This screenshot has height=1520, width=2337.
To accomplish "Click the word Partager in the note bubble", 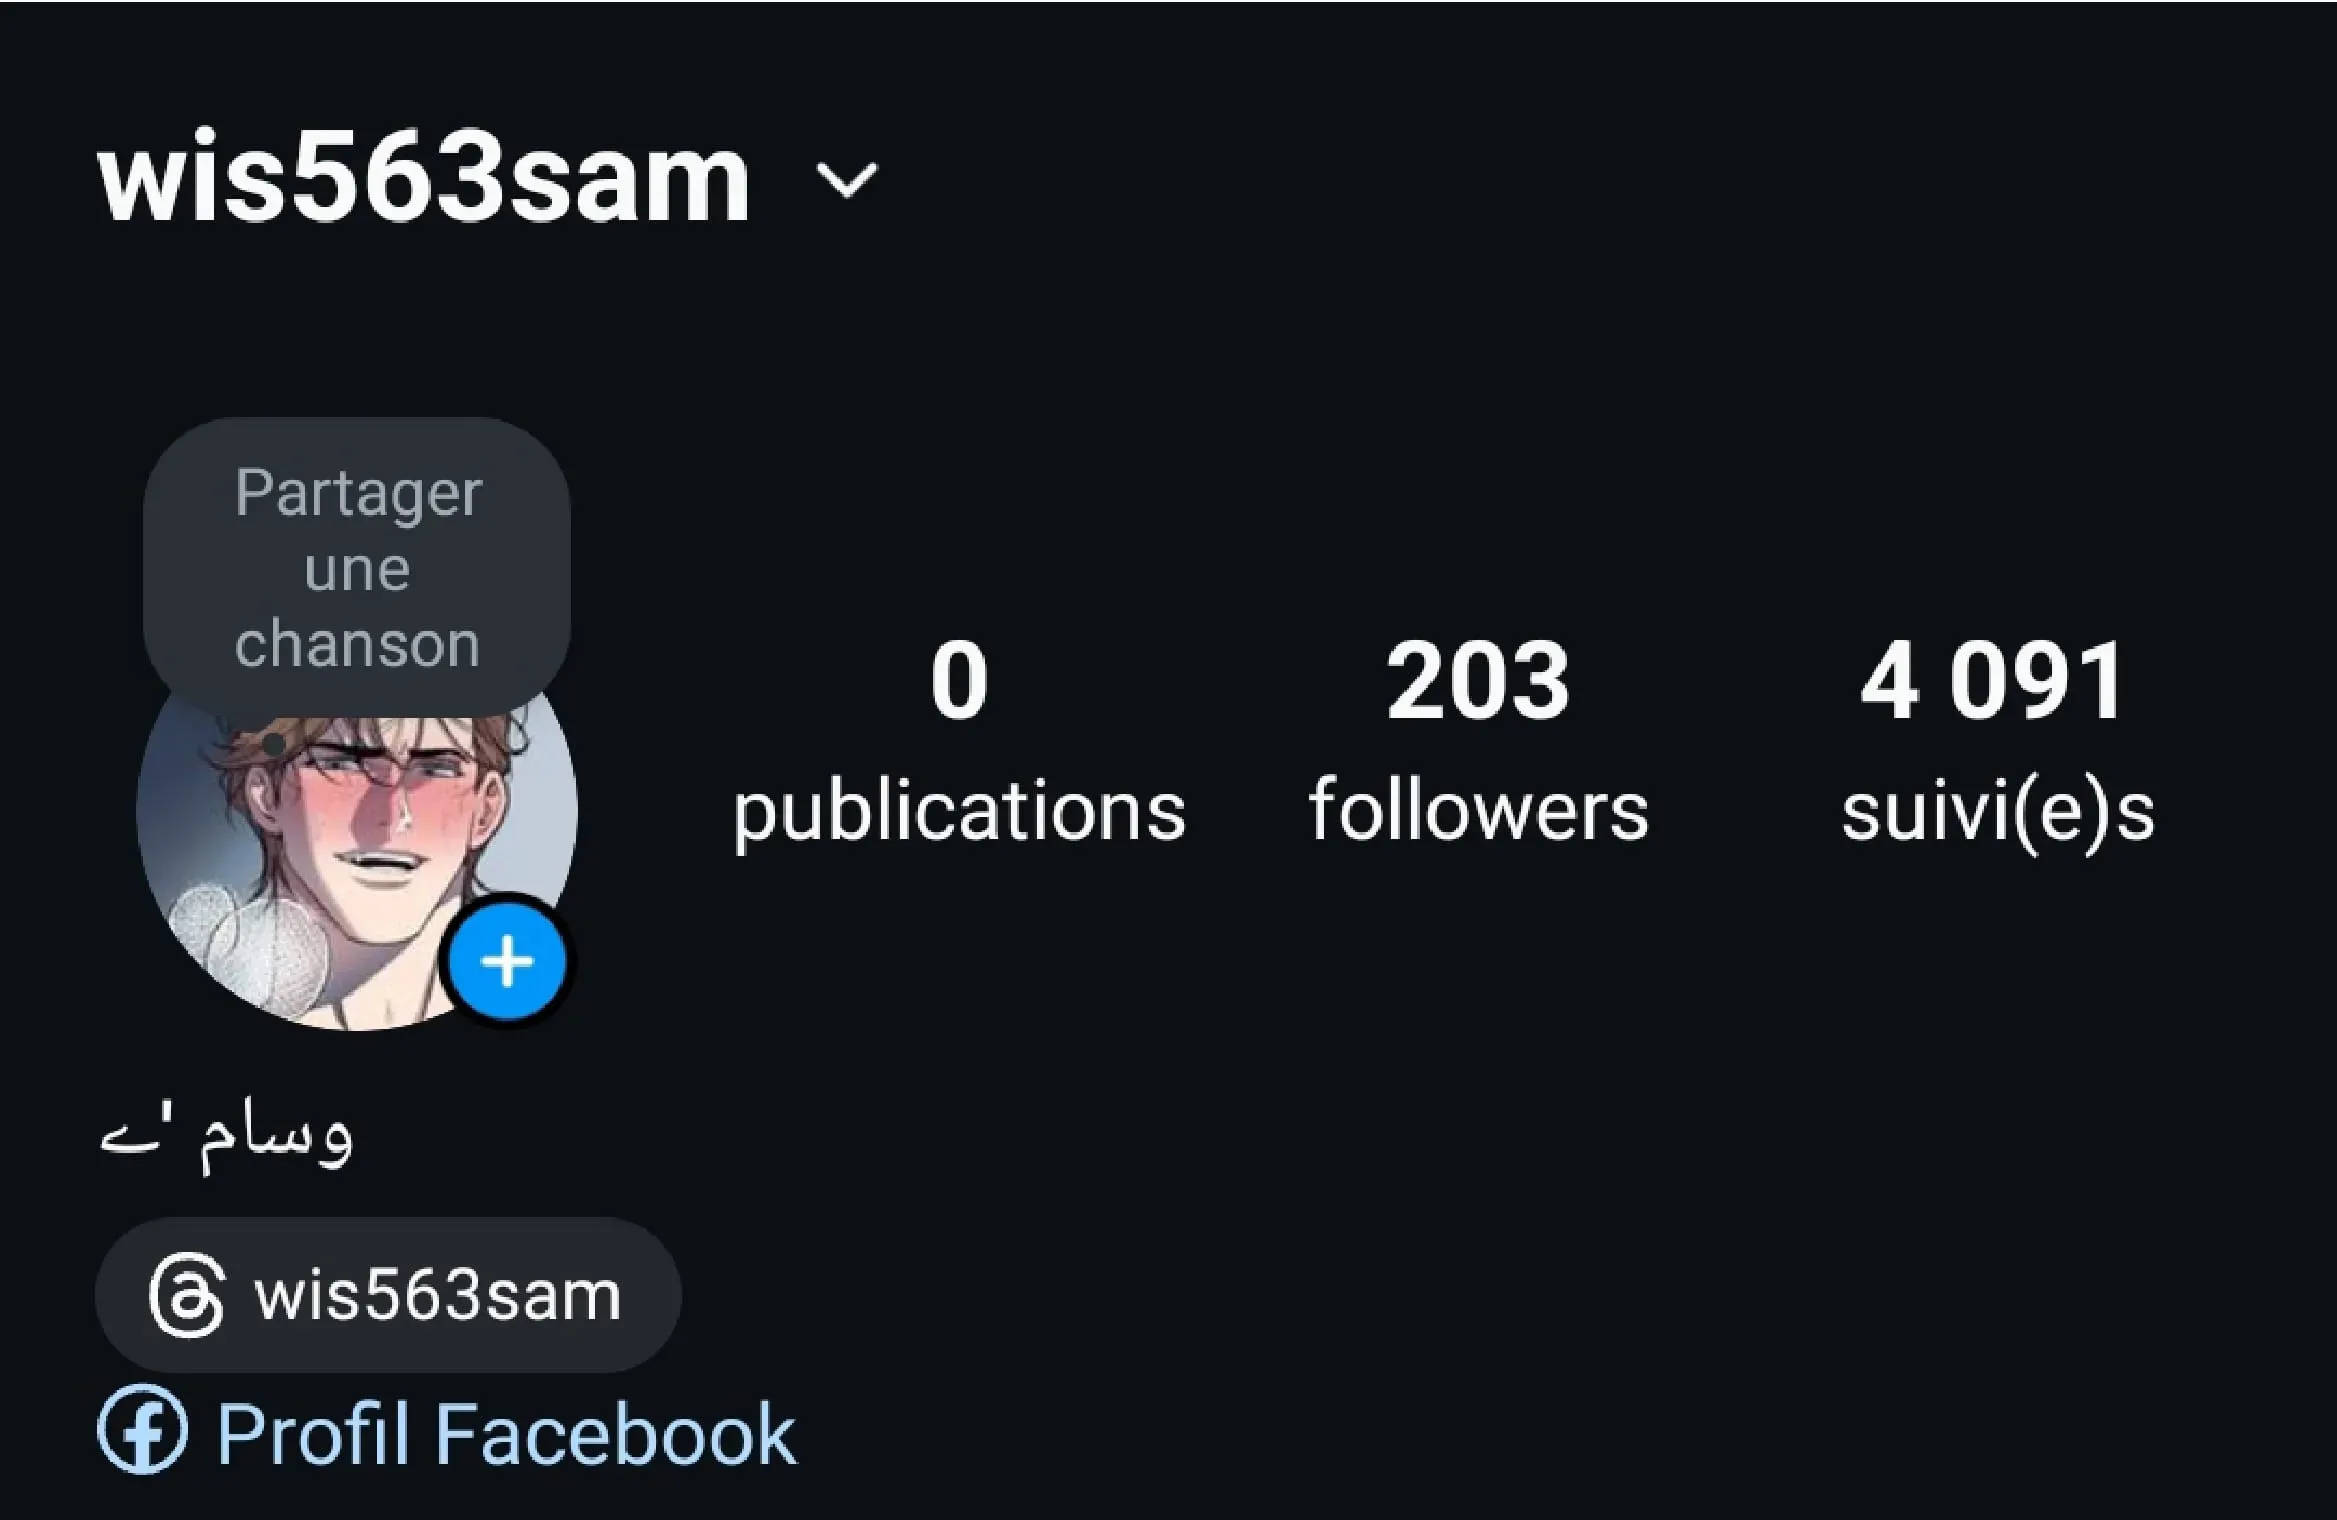I will (358, 495).
